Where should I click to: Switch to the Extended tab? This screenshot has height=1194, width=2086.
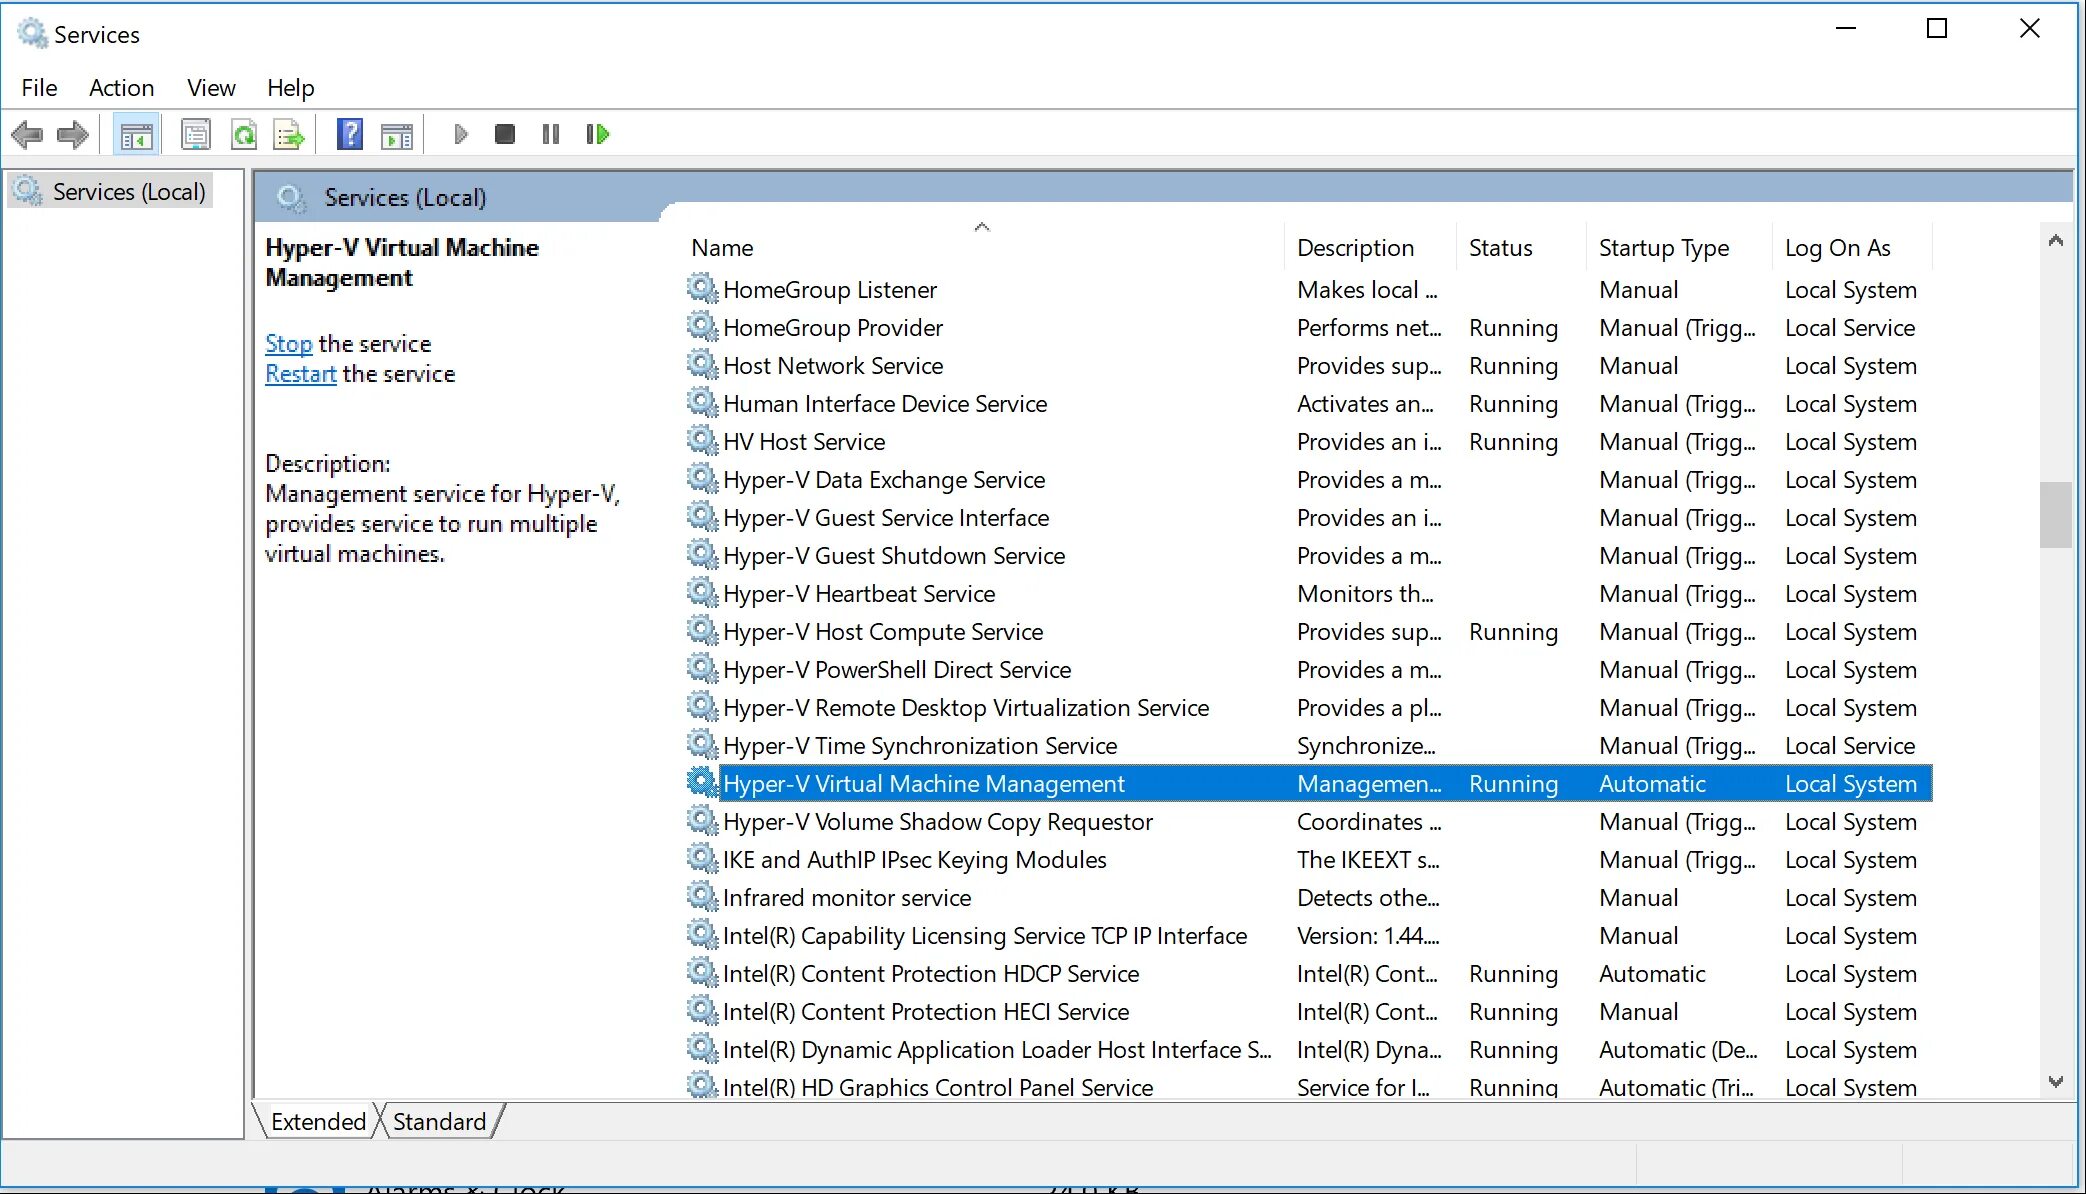tap(317, 1119)
